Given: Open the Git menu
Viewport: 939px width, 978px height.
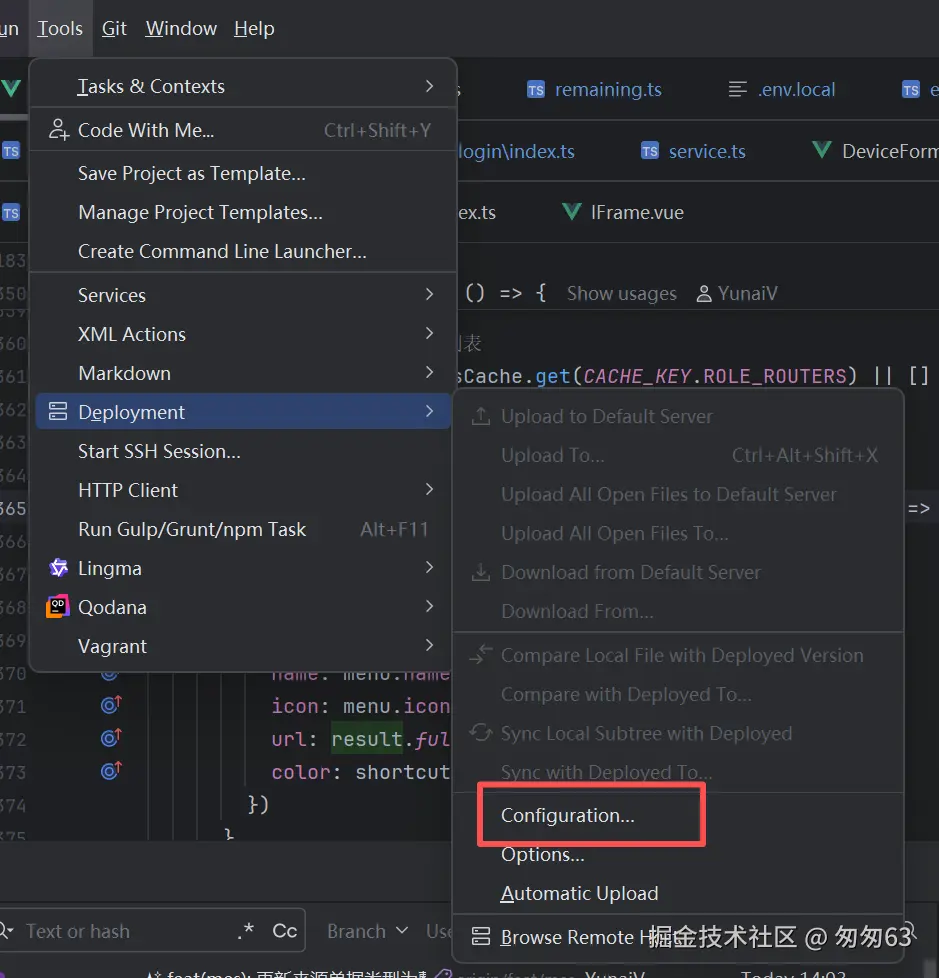Looking at the screenshot, I should [x=114, y=29].
